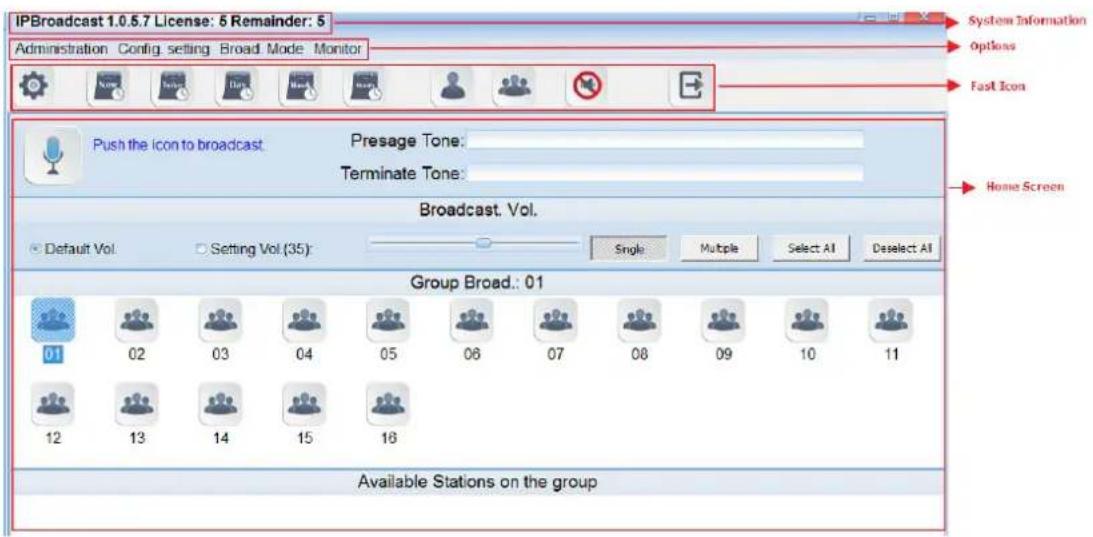Select group 12 icon
The width and height of the screenshot is (1093, 537).
pos(53,404)
